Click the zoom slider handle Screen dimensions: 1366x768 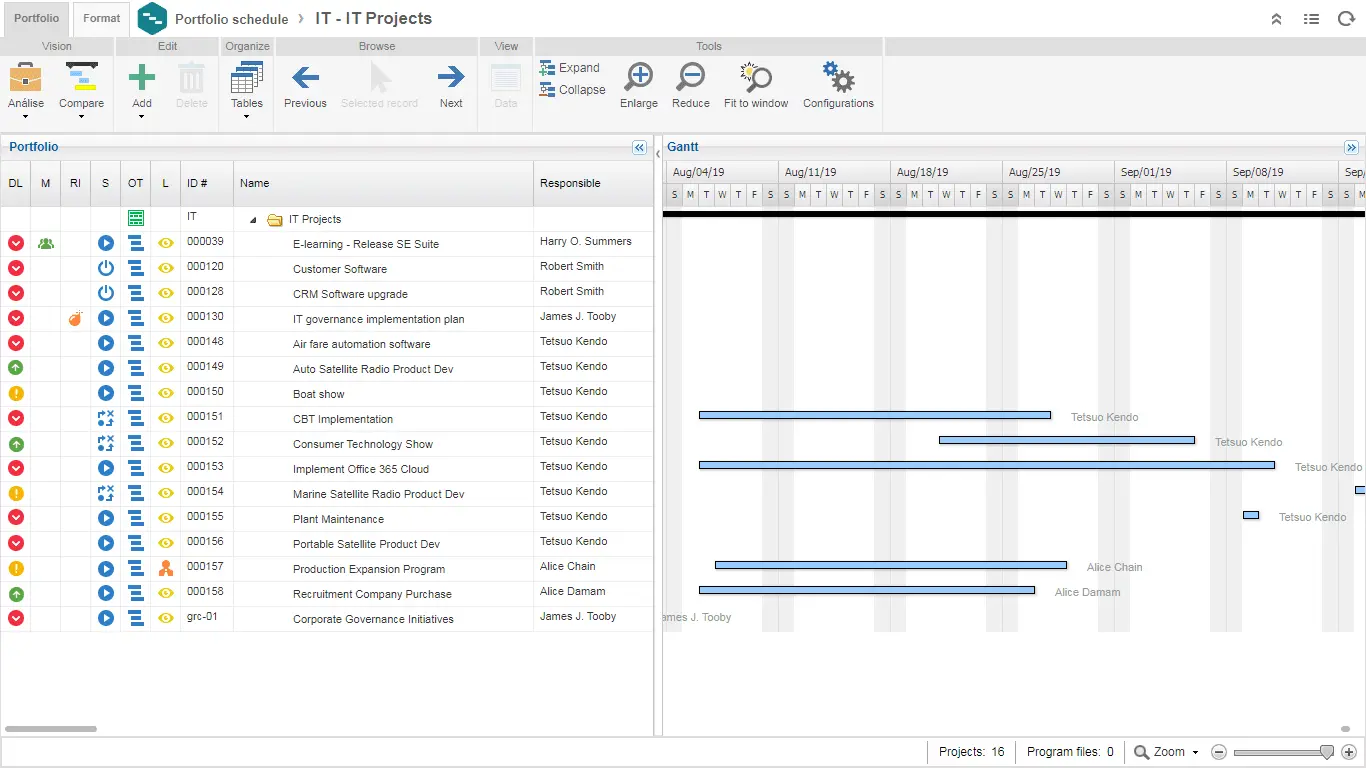[x=1327, y=752]
